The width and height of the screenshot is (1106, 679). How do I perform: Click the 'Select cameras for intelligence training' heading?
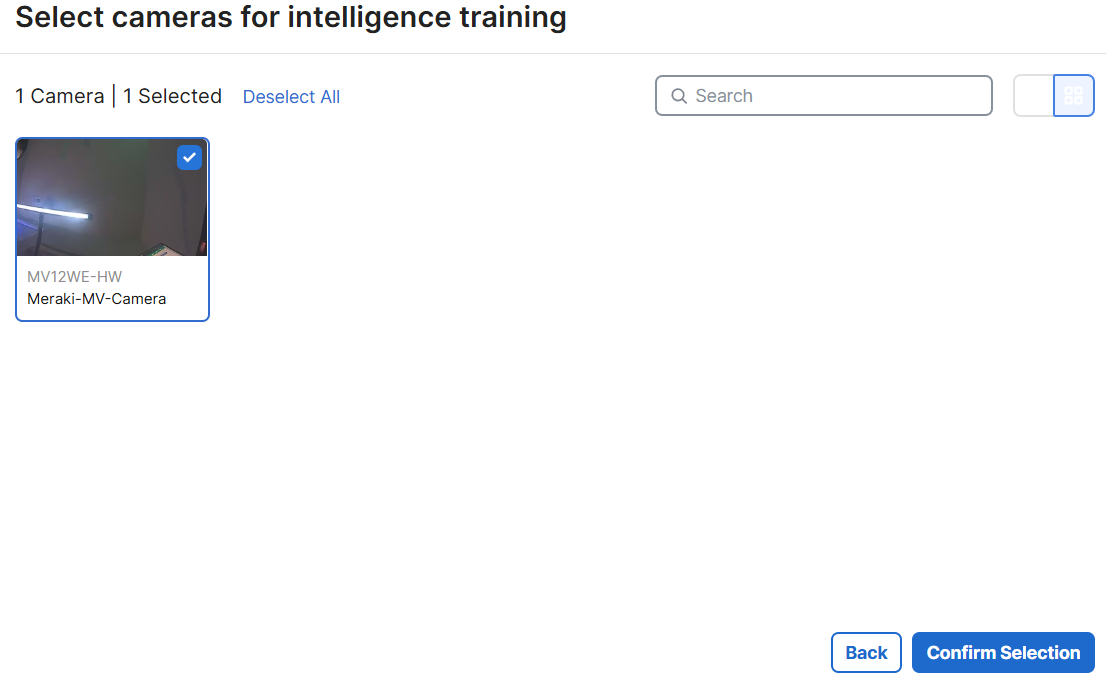click(291, 17)
